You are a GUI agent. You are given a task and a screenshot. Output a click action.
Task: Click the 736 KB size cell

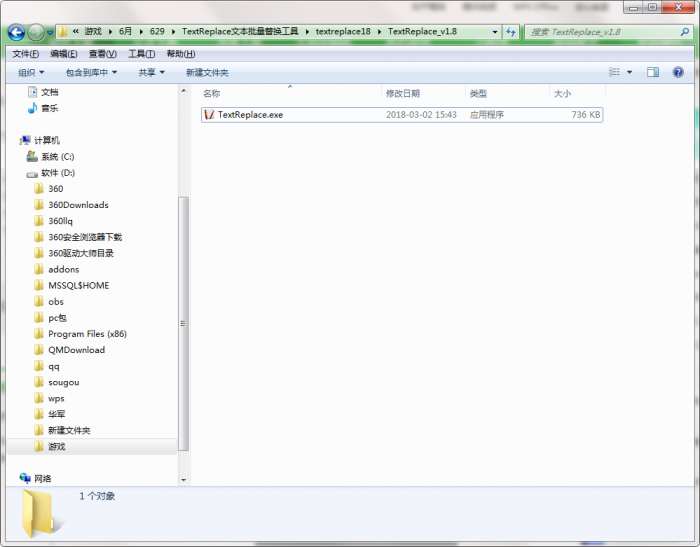coord(586,115)
